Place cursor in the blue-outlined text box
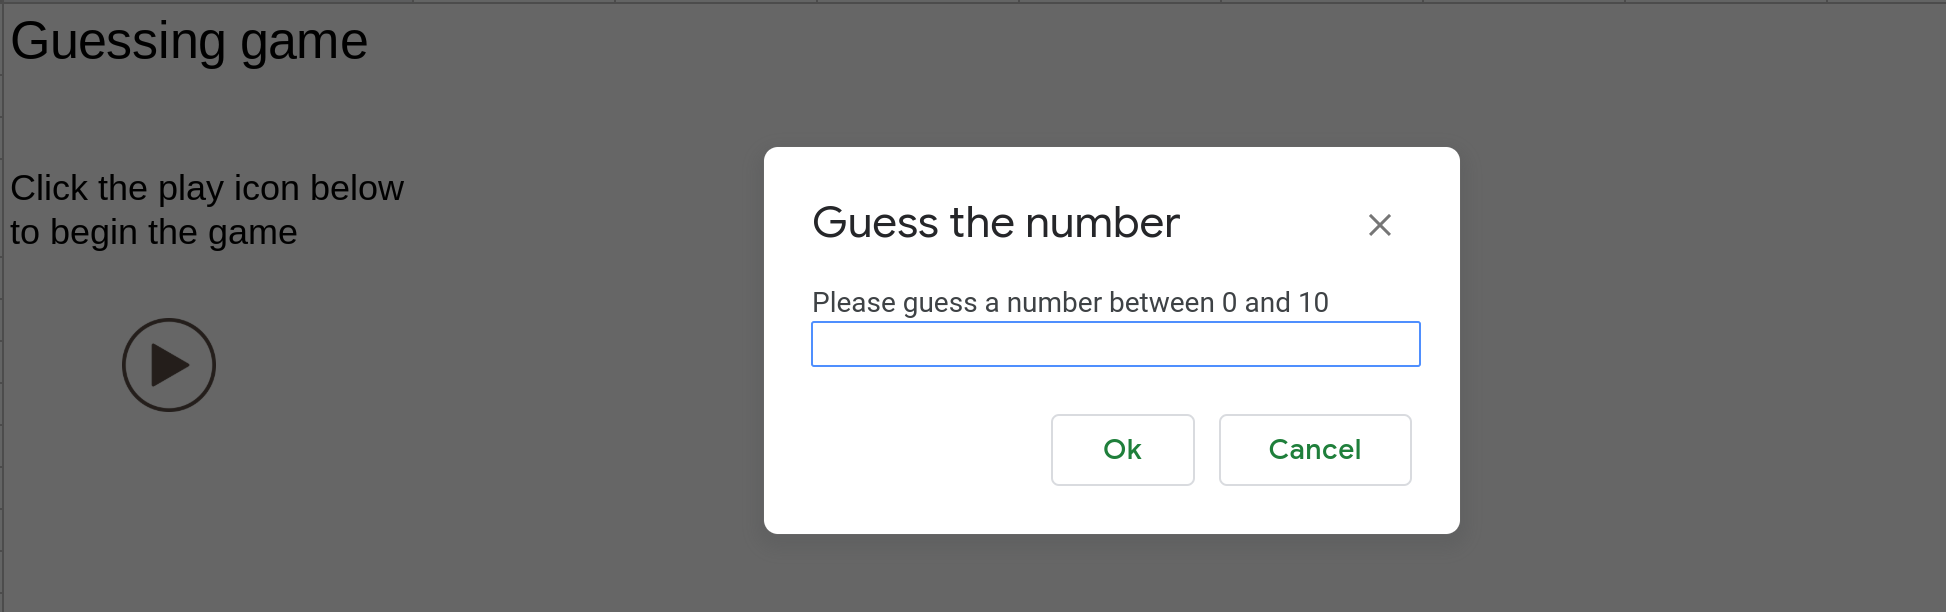 [1116, 344]
